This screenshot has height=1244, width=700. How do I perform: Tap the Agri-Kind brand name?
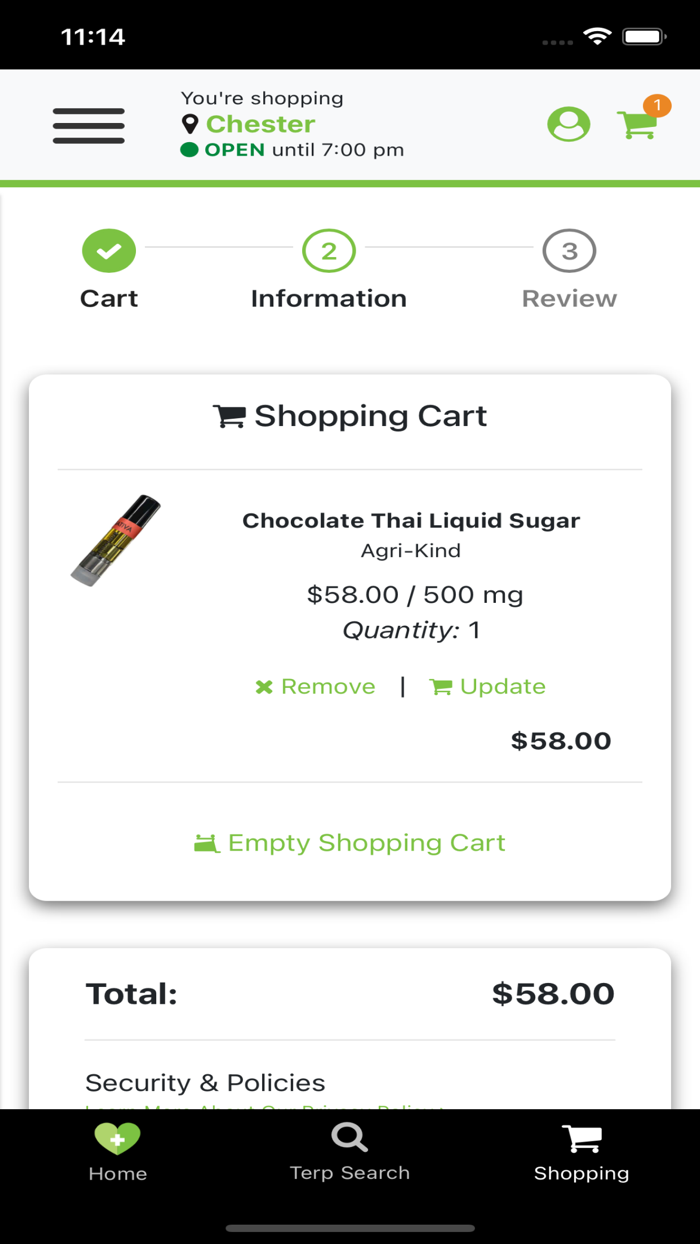point(411,551)
